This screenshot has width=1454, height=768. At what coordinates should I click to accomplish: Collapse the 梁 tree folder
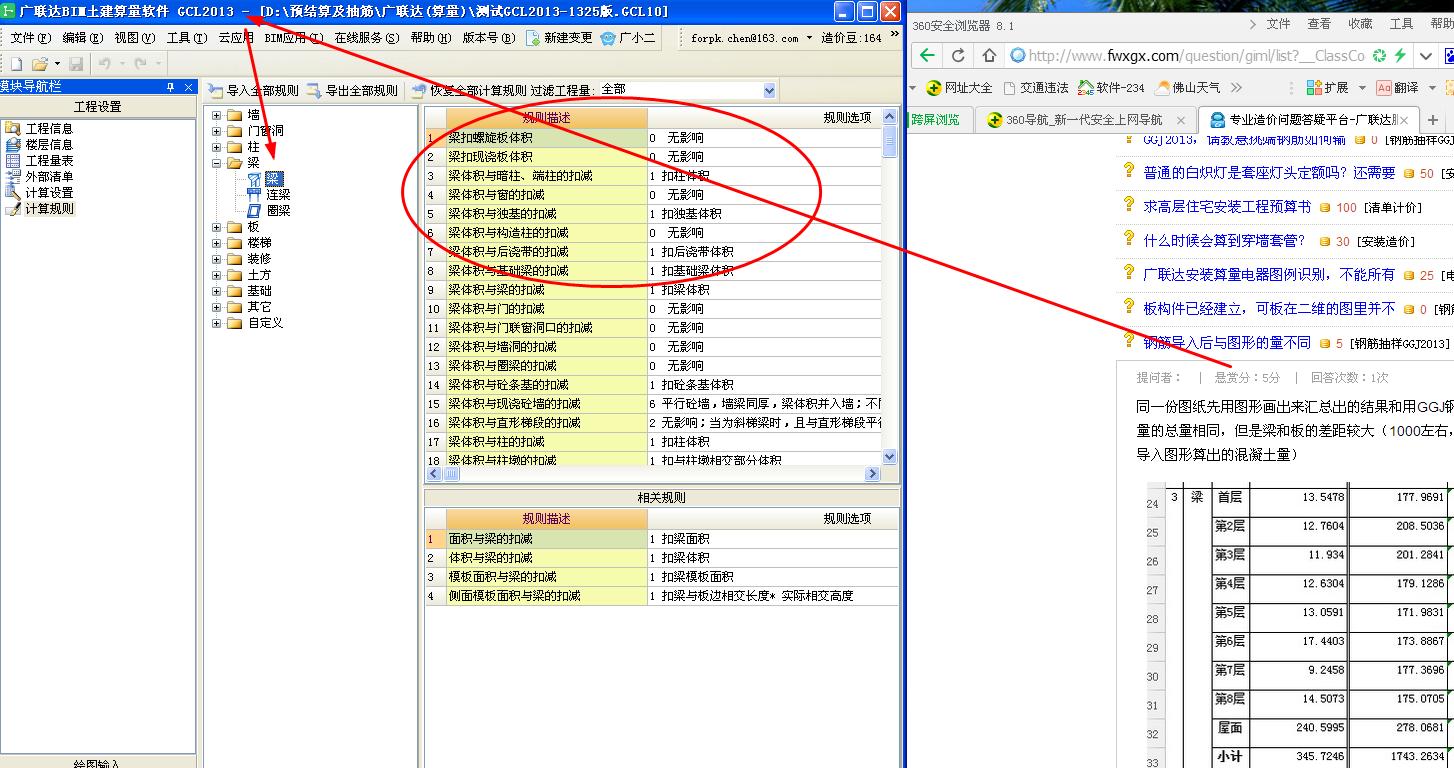[216, 163]
